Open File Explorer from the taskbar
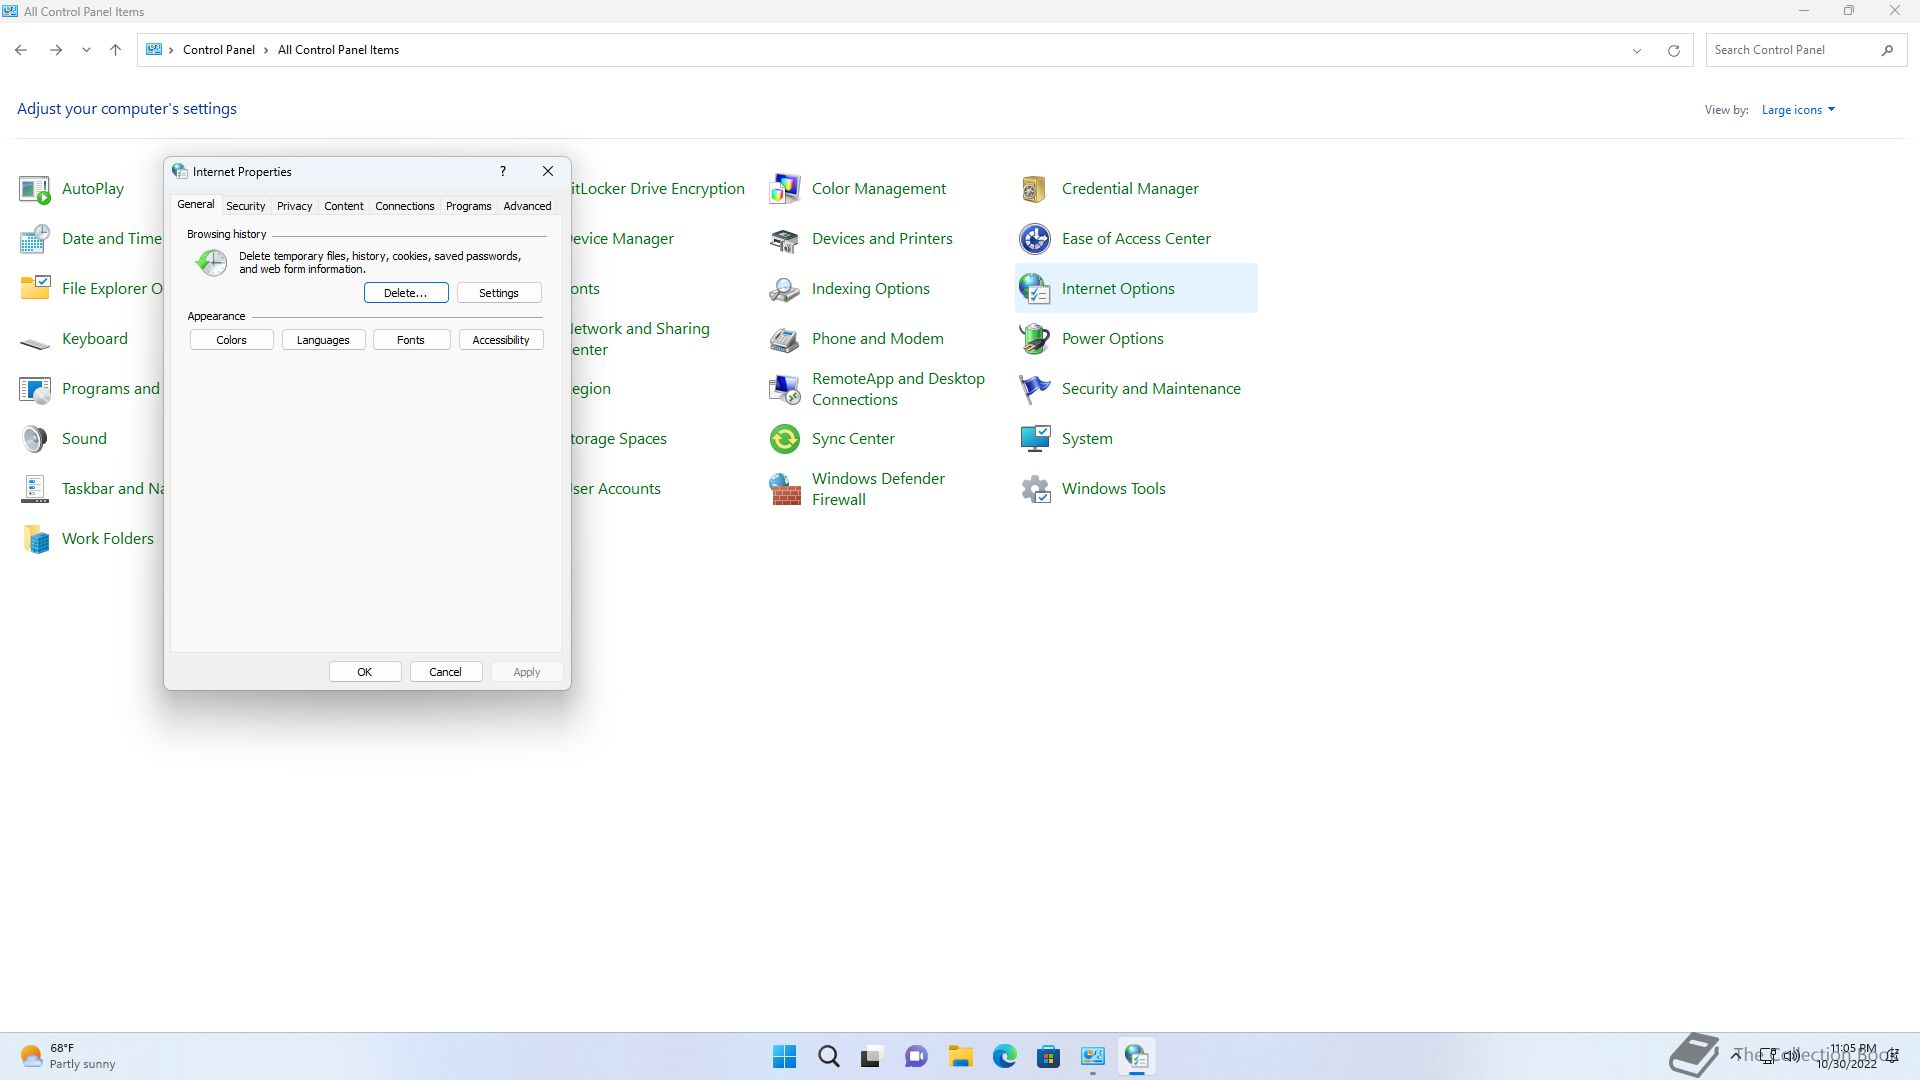 (961, 1056)
